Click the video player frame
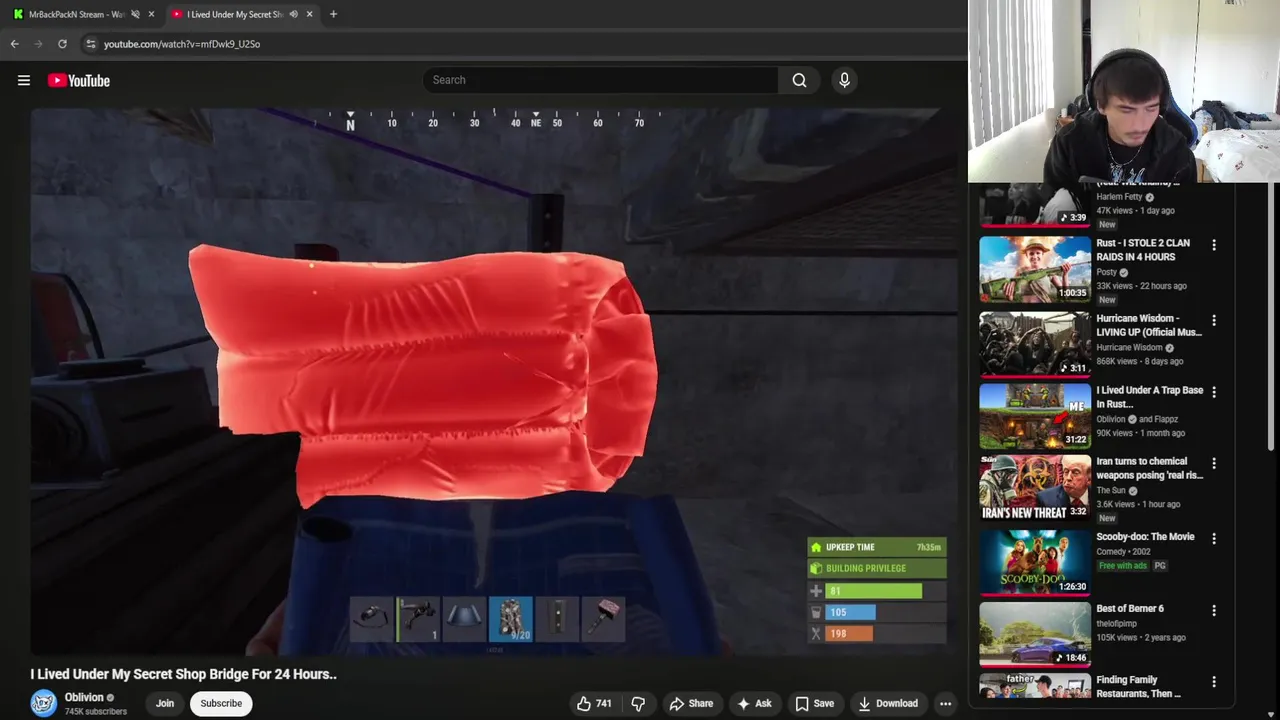1280x720 pixels. [x=494, y=381]
